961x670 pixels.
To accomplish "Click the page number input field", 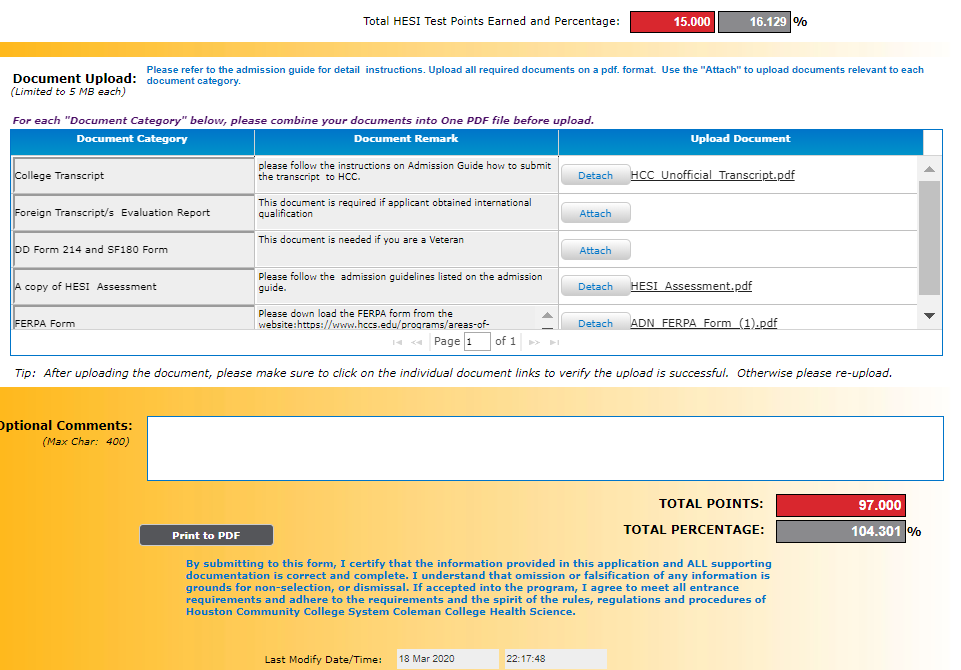I will pyautogui.click(x=477, y=342).
